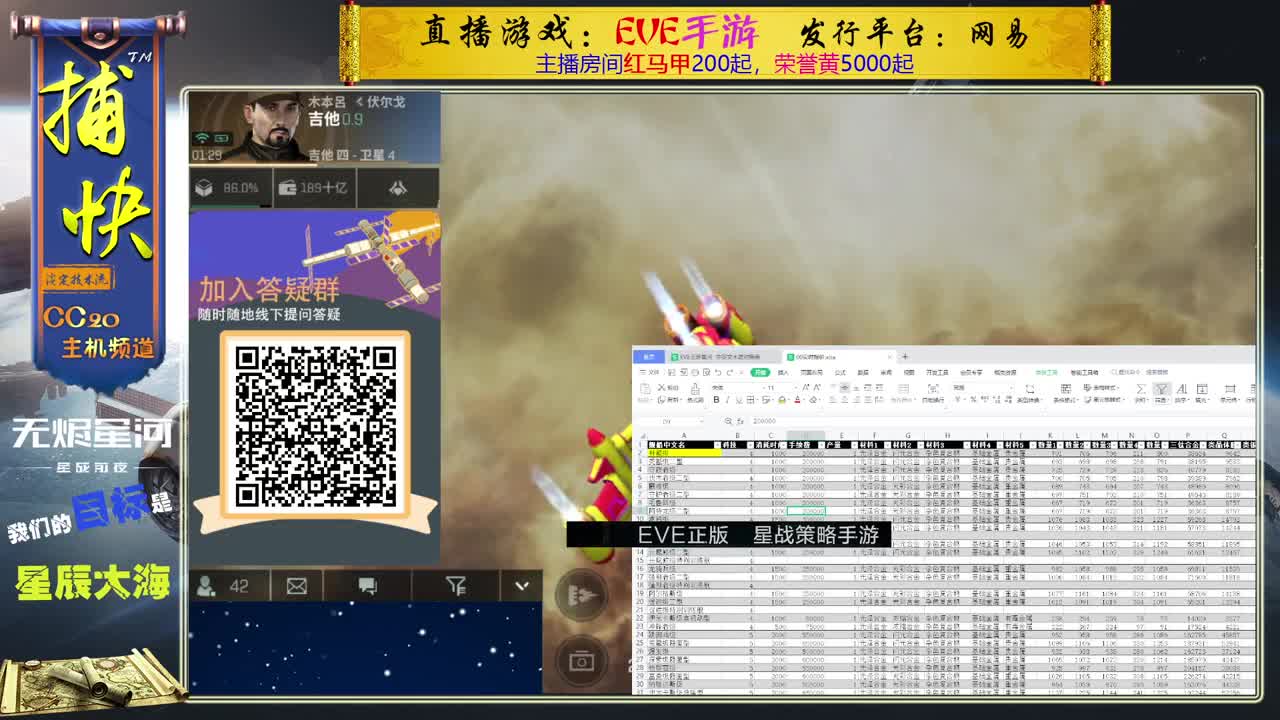The width and height of the screenshot is (1280, 720).
Task: Open the mail envelope icon in game bar
Action: point(296,586)
